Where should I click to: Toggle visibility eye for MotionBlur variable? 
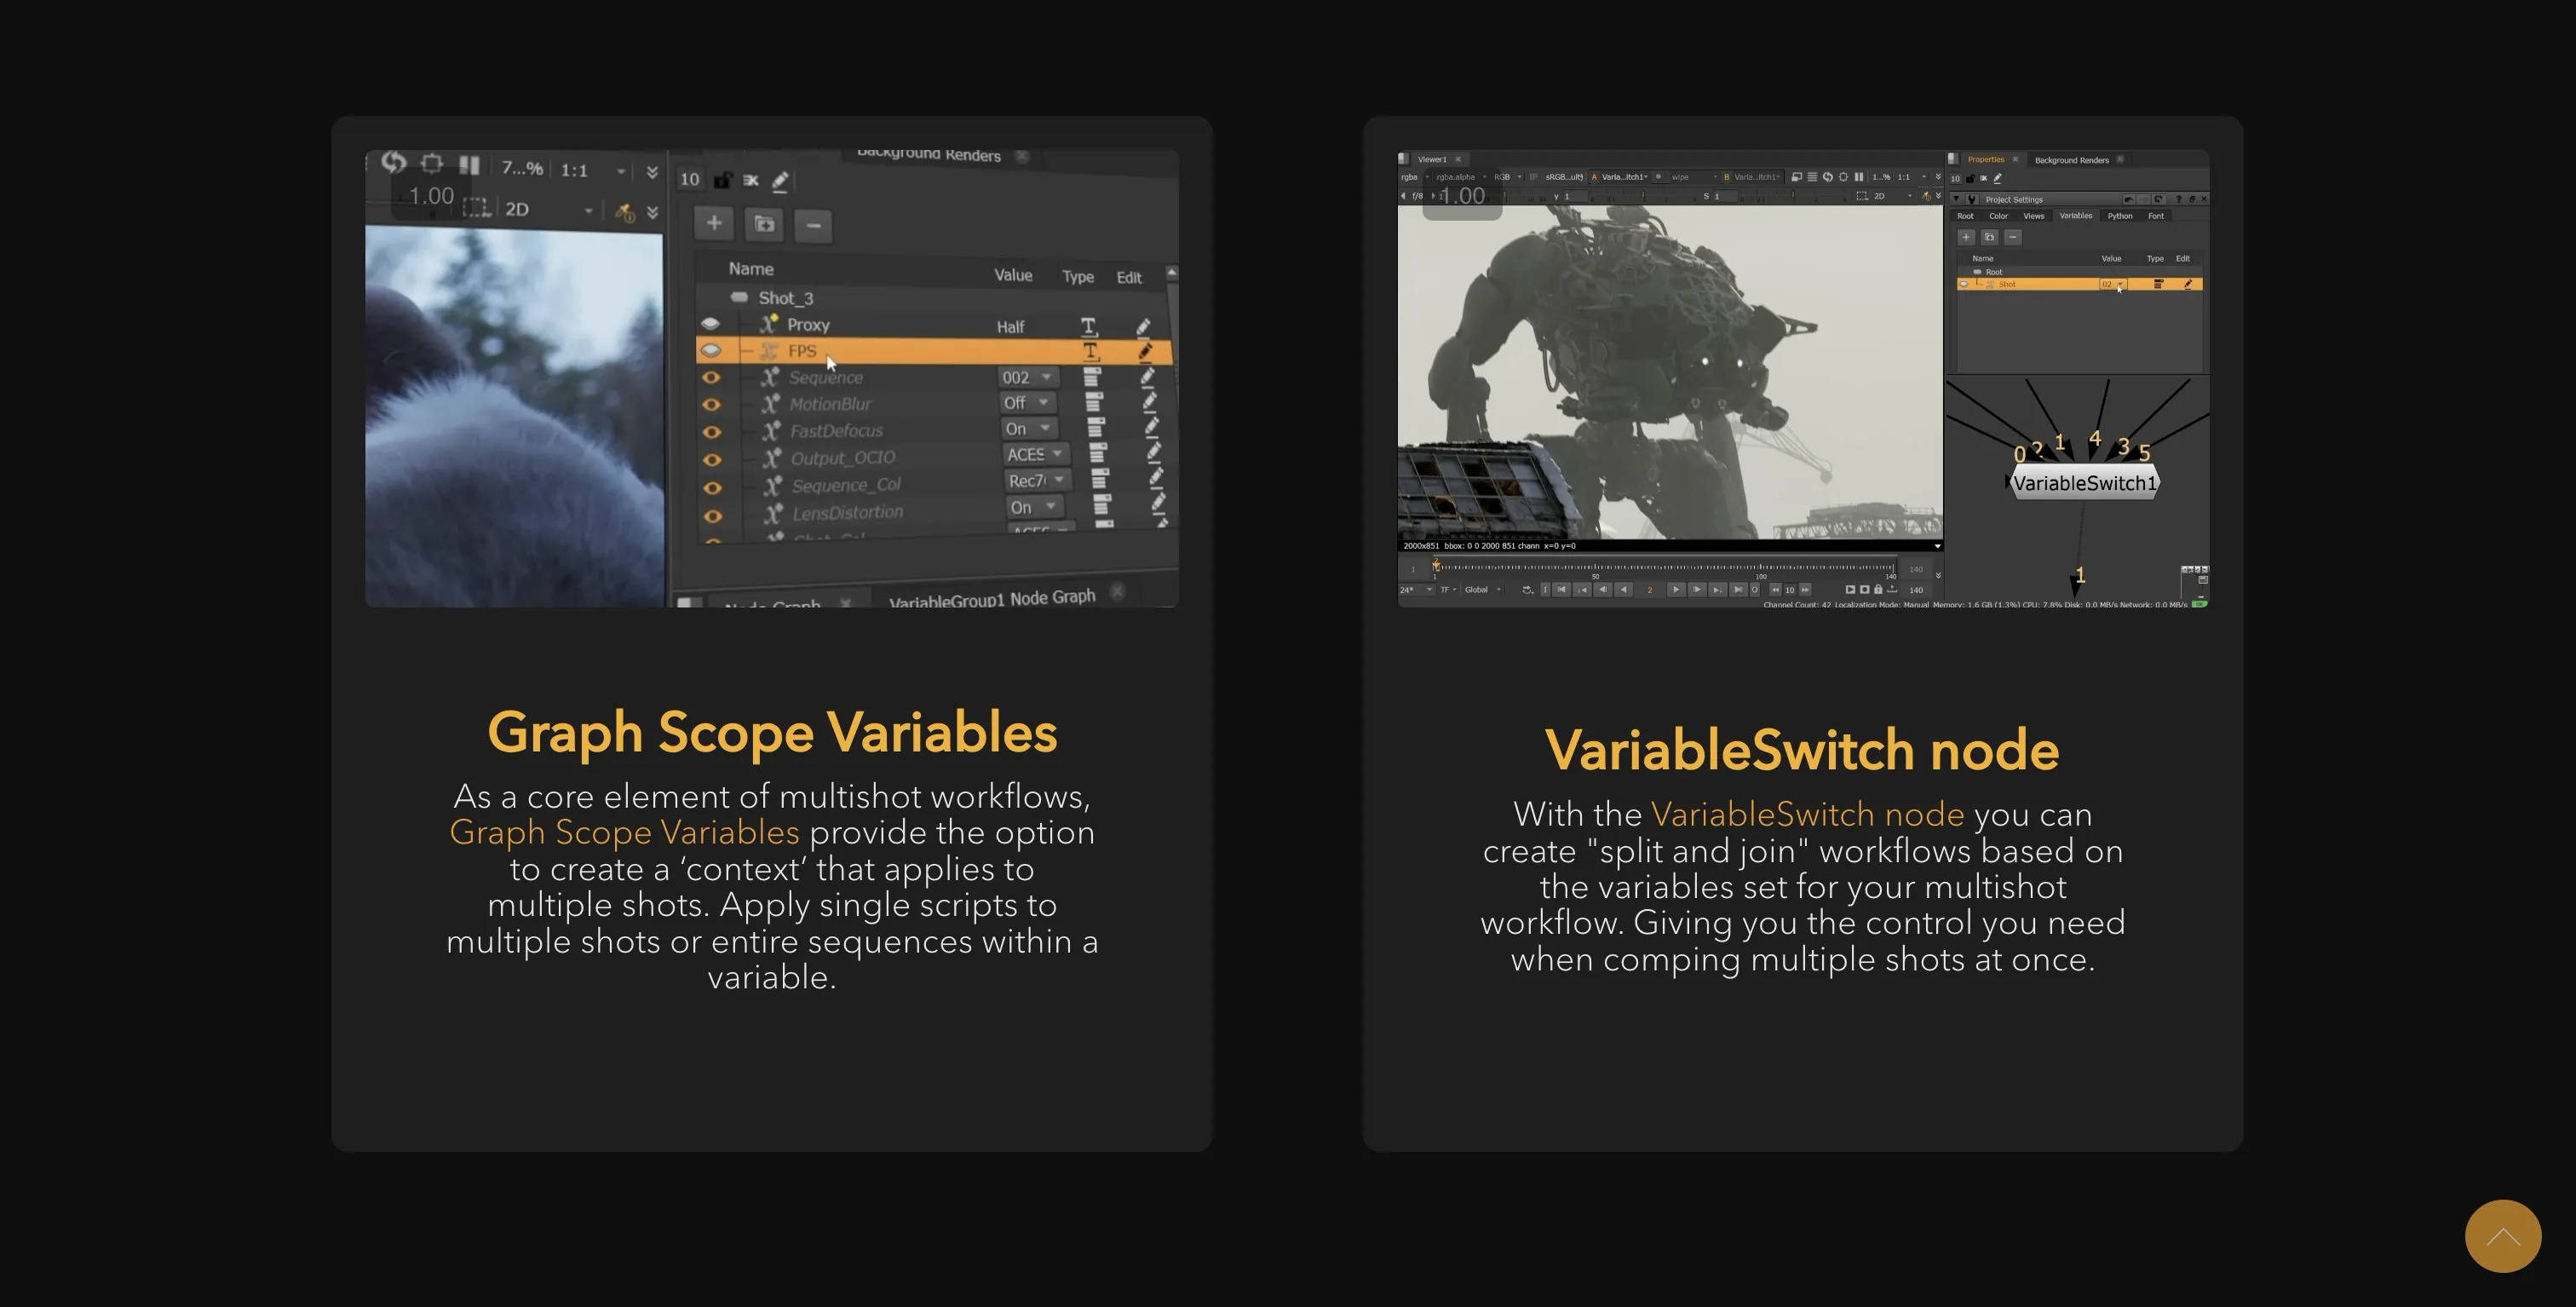(711, 404)
